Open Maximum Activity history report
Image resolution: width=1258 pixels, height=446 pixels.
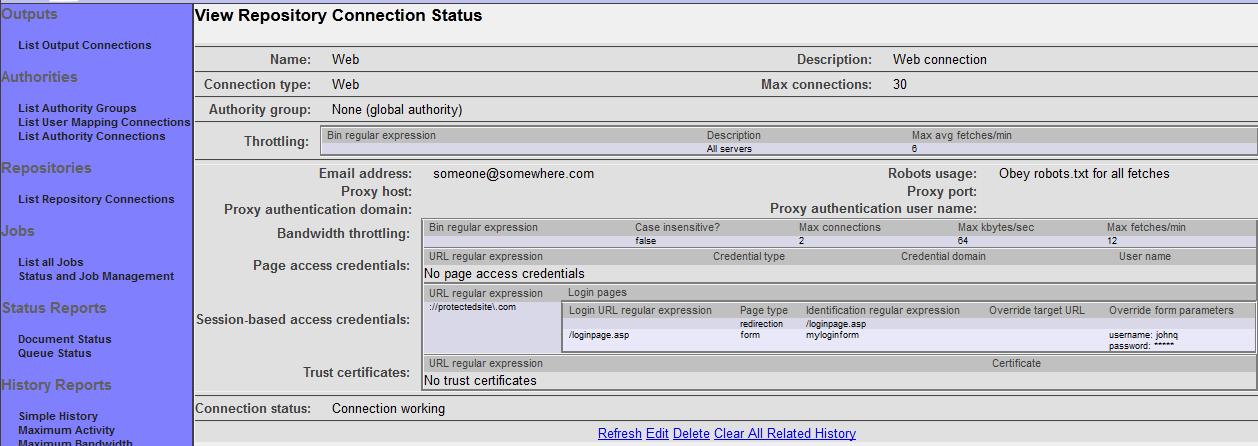65,430
